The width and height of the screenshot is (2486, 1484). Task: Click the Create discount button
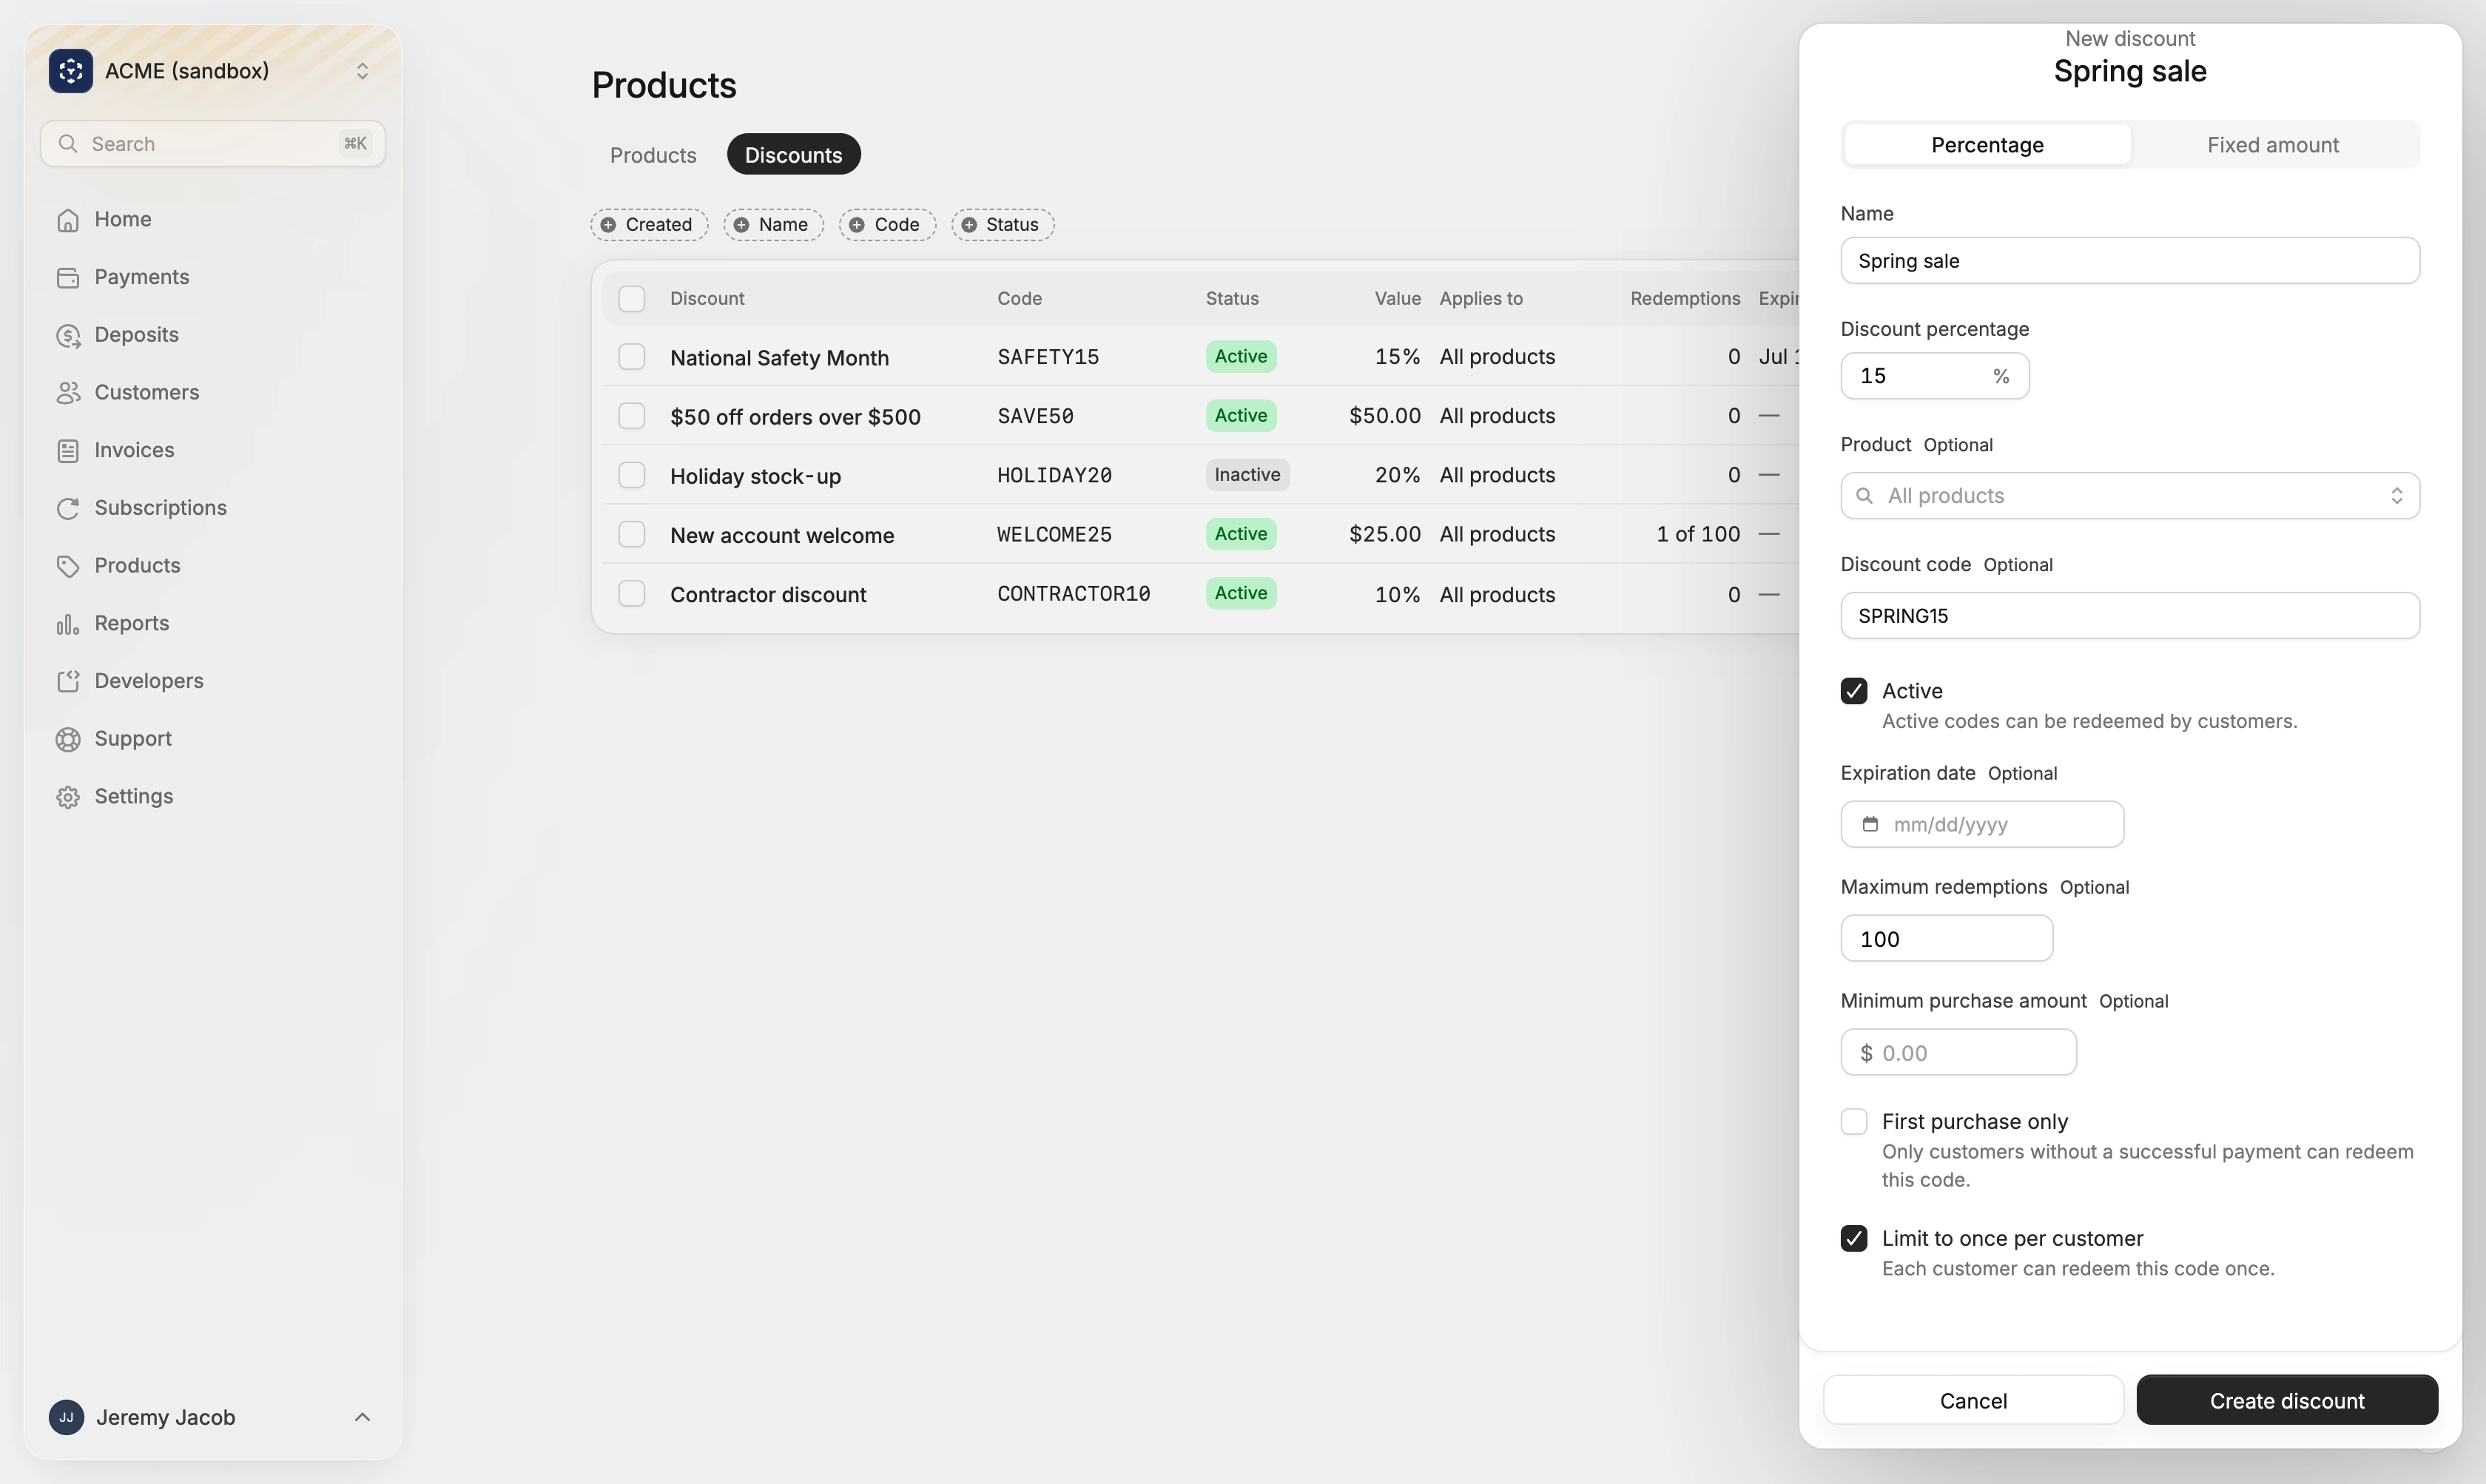(x=2287, y=1400)
